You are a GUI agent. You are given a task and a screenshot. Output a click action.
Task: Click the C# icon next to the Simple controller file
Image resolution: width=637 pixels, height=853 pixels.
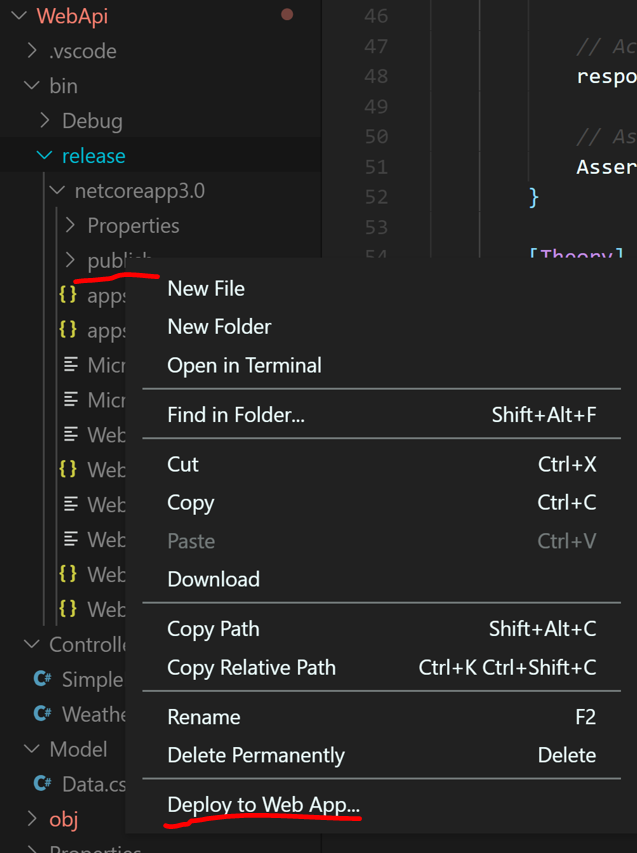41,679
